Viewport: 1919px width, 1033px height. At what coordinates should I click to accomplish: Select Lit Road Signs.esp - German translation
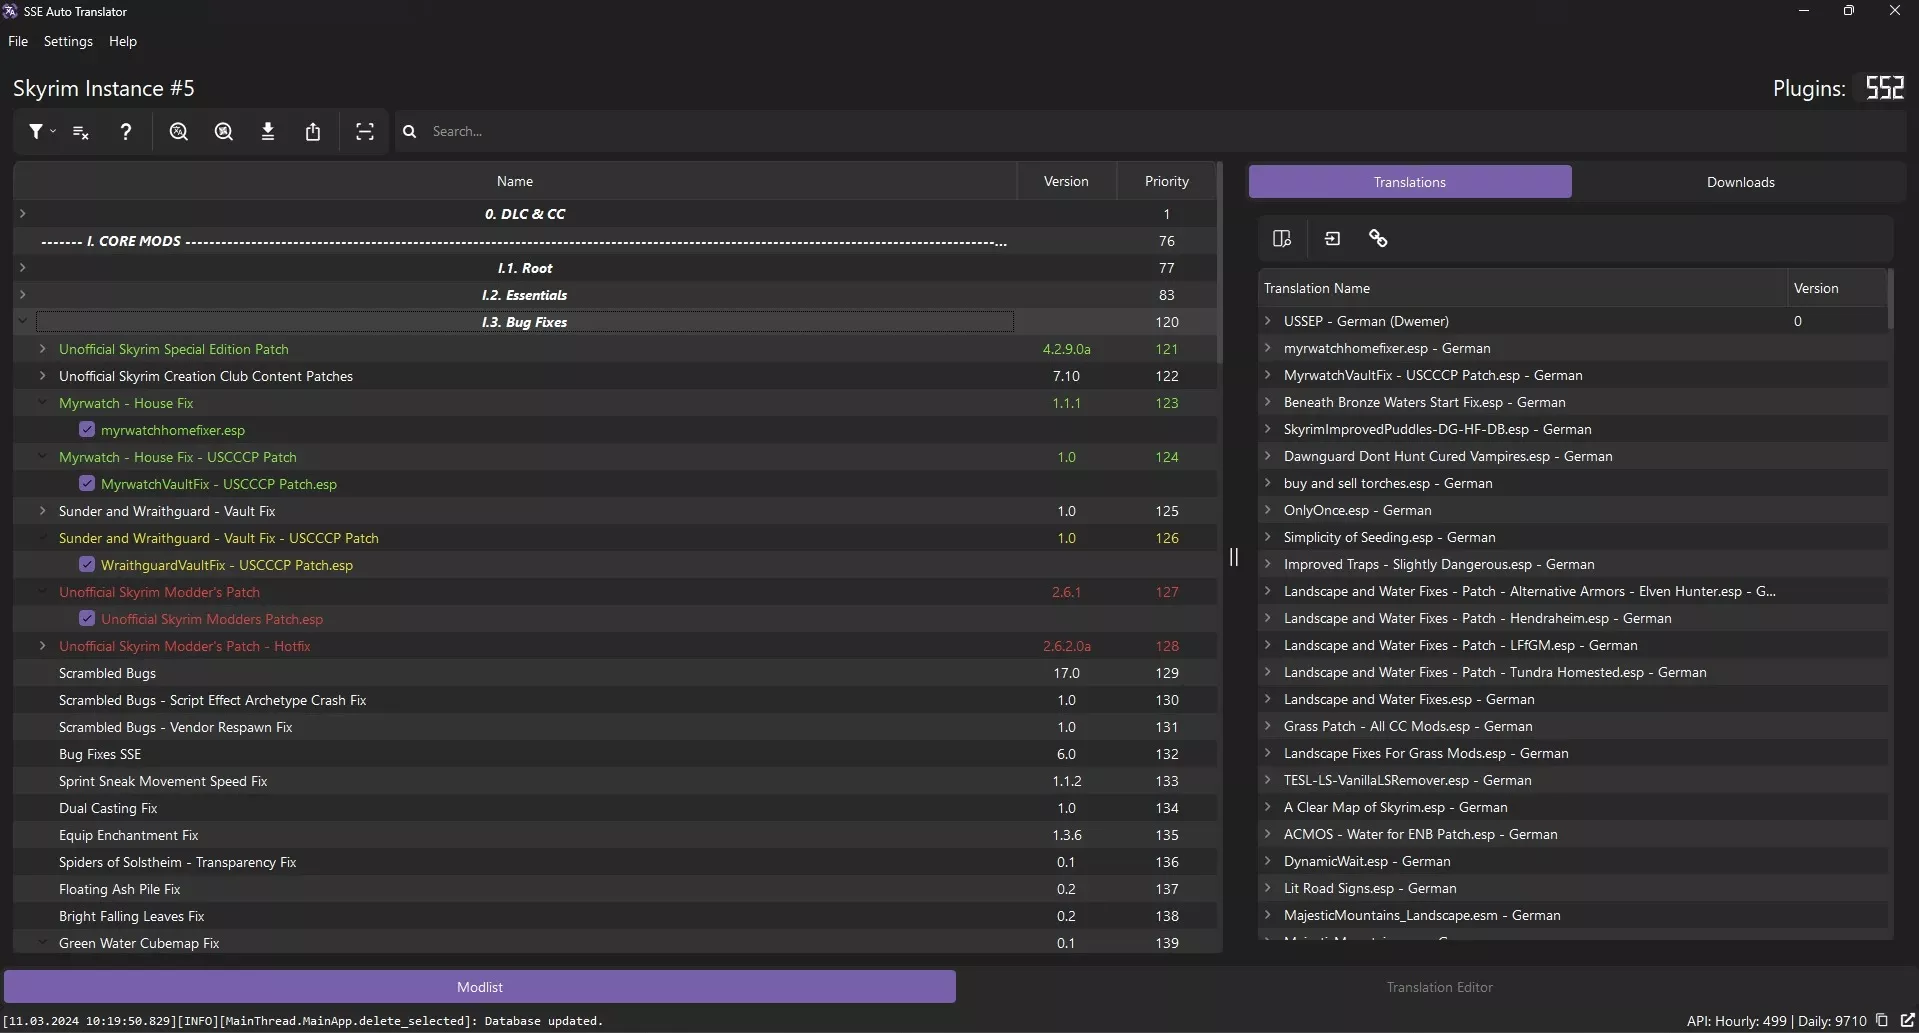click(1572, 888)
